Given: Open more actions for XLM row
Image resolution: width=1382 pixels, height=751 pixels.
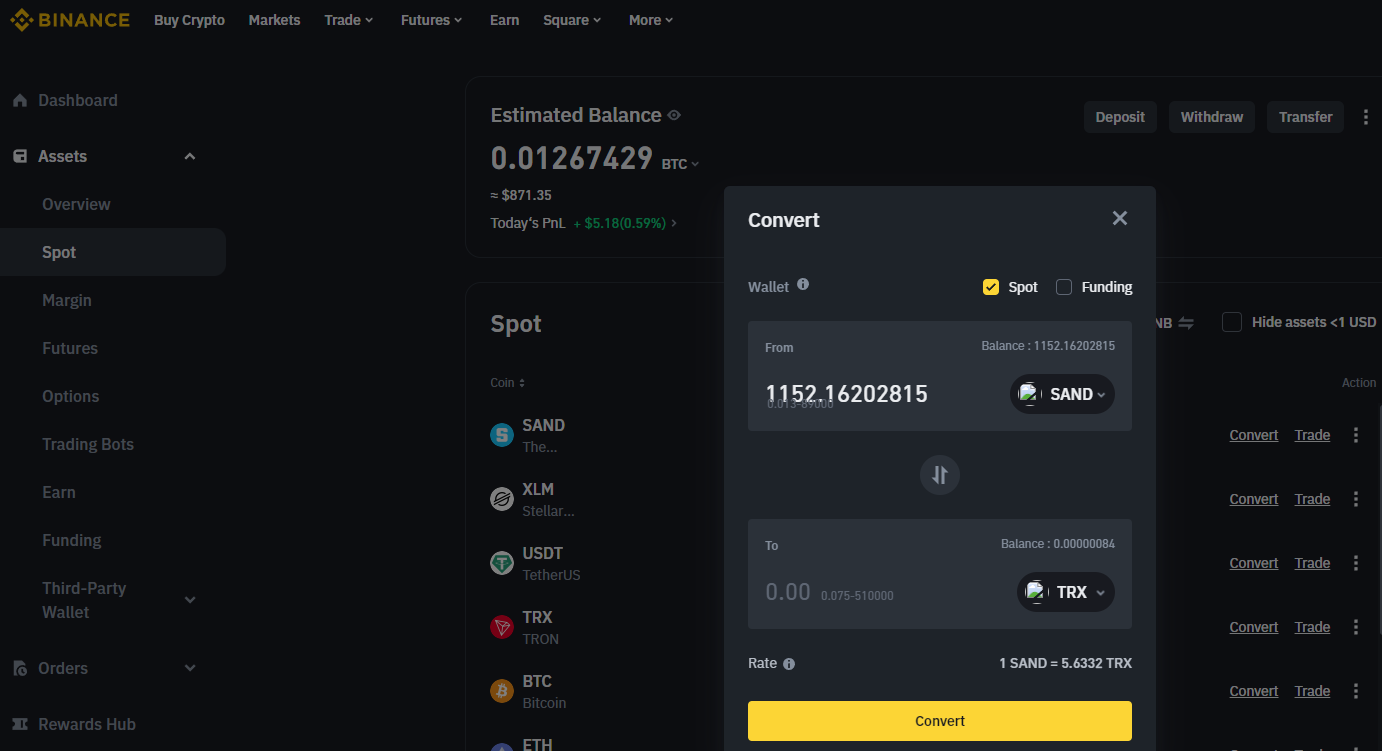Looking at the screenshot, I should click(1356, 499).
